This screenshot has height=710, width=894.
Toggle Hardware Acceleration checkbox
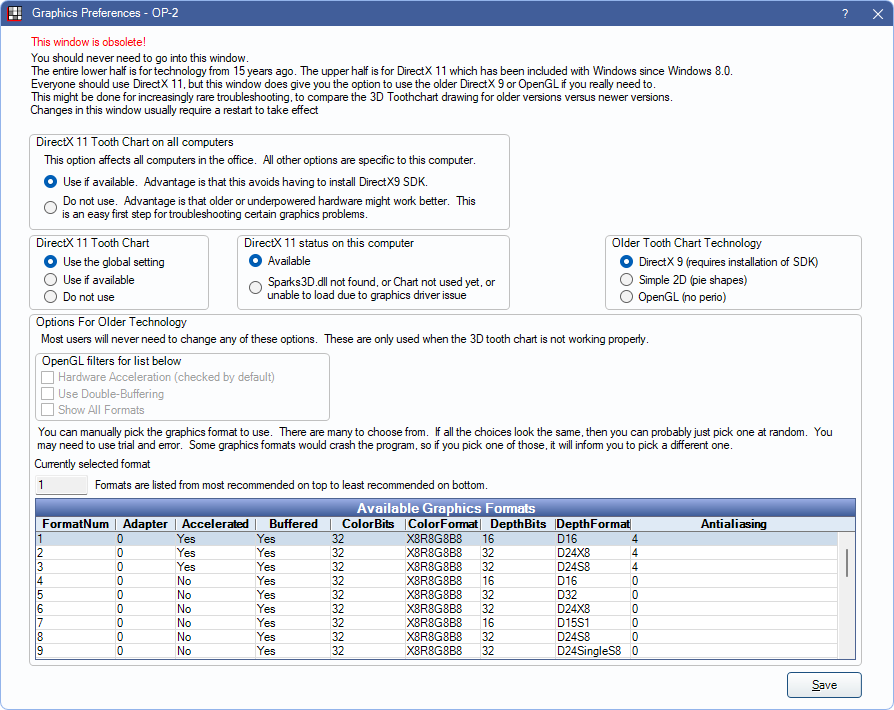(x=47, y=377)
